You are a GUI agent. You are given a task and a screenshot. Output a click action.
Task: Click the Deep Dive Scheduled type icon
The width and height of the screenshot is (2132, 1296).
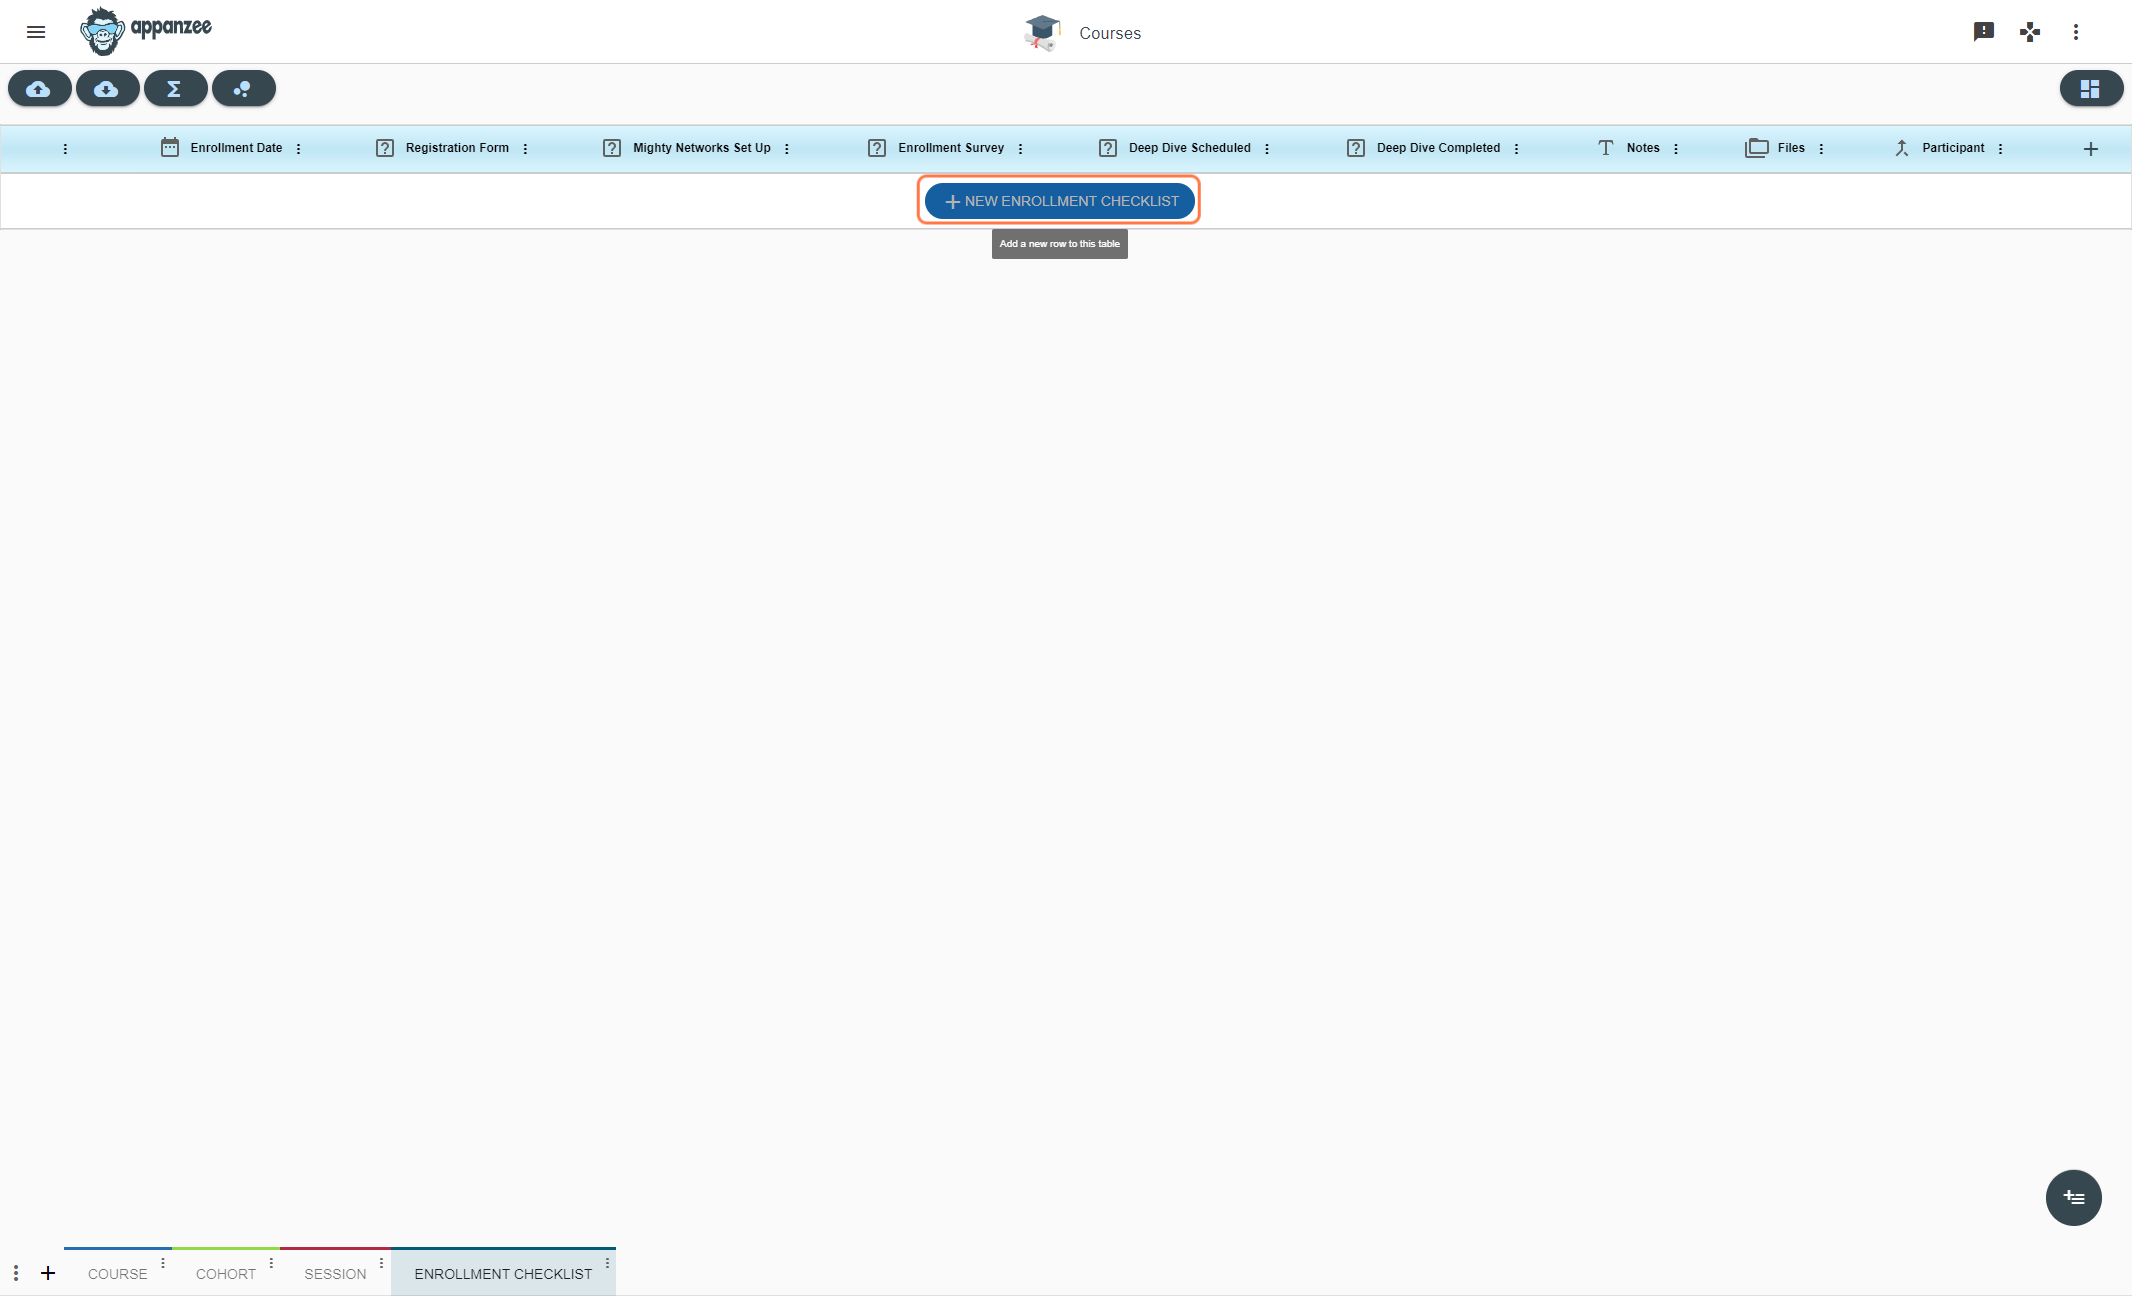[x=1108, y=148]
